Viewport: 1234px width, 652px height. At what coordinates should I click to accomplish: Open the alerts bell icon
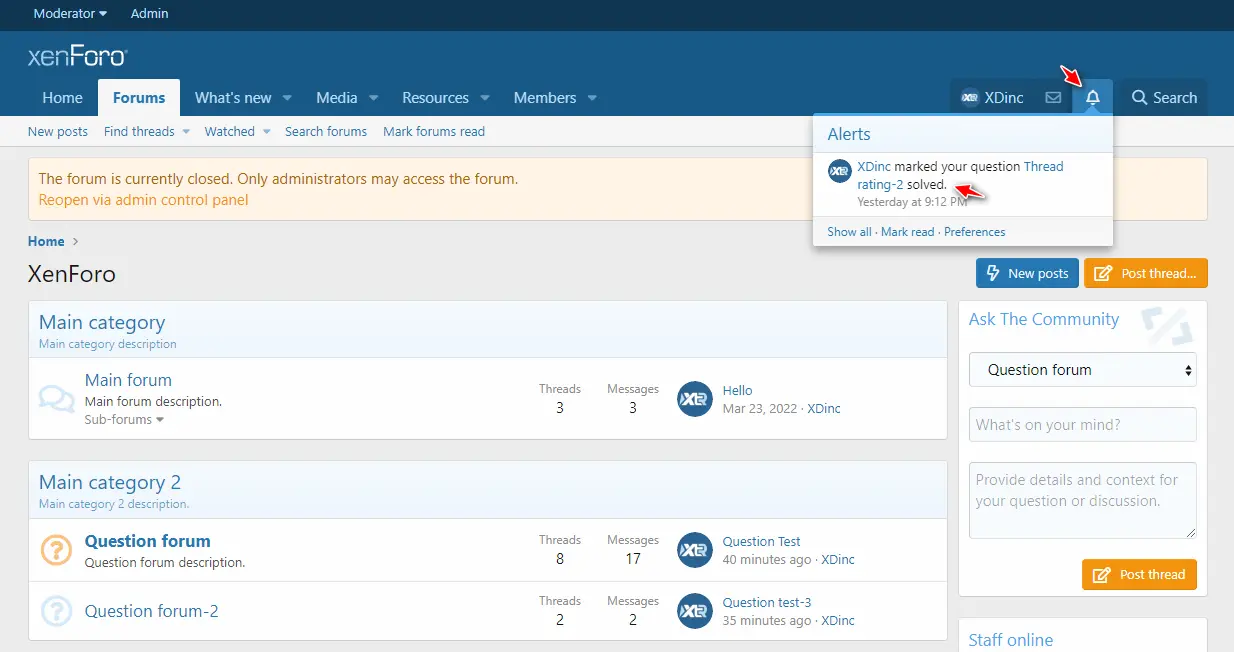point(1093,97)
